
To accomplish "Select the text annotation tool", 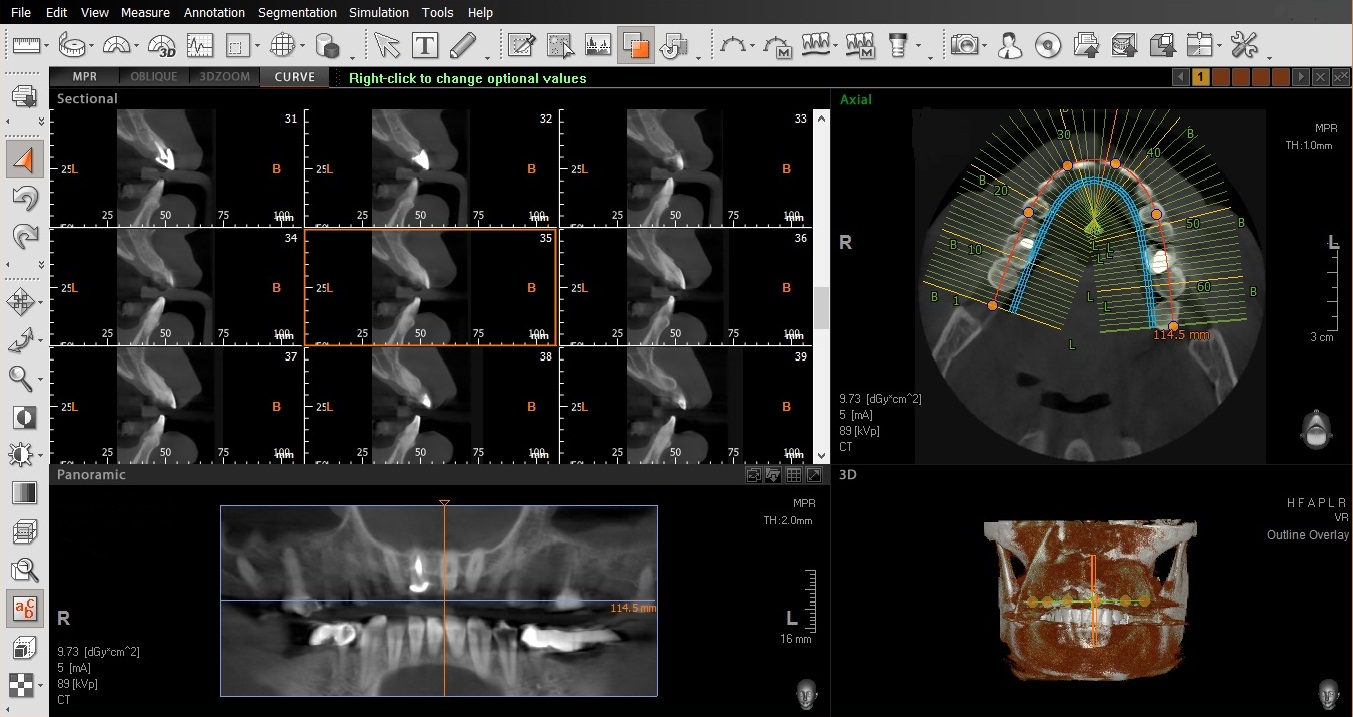I will click(425, 45).
